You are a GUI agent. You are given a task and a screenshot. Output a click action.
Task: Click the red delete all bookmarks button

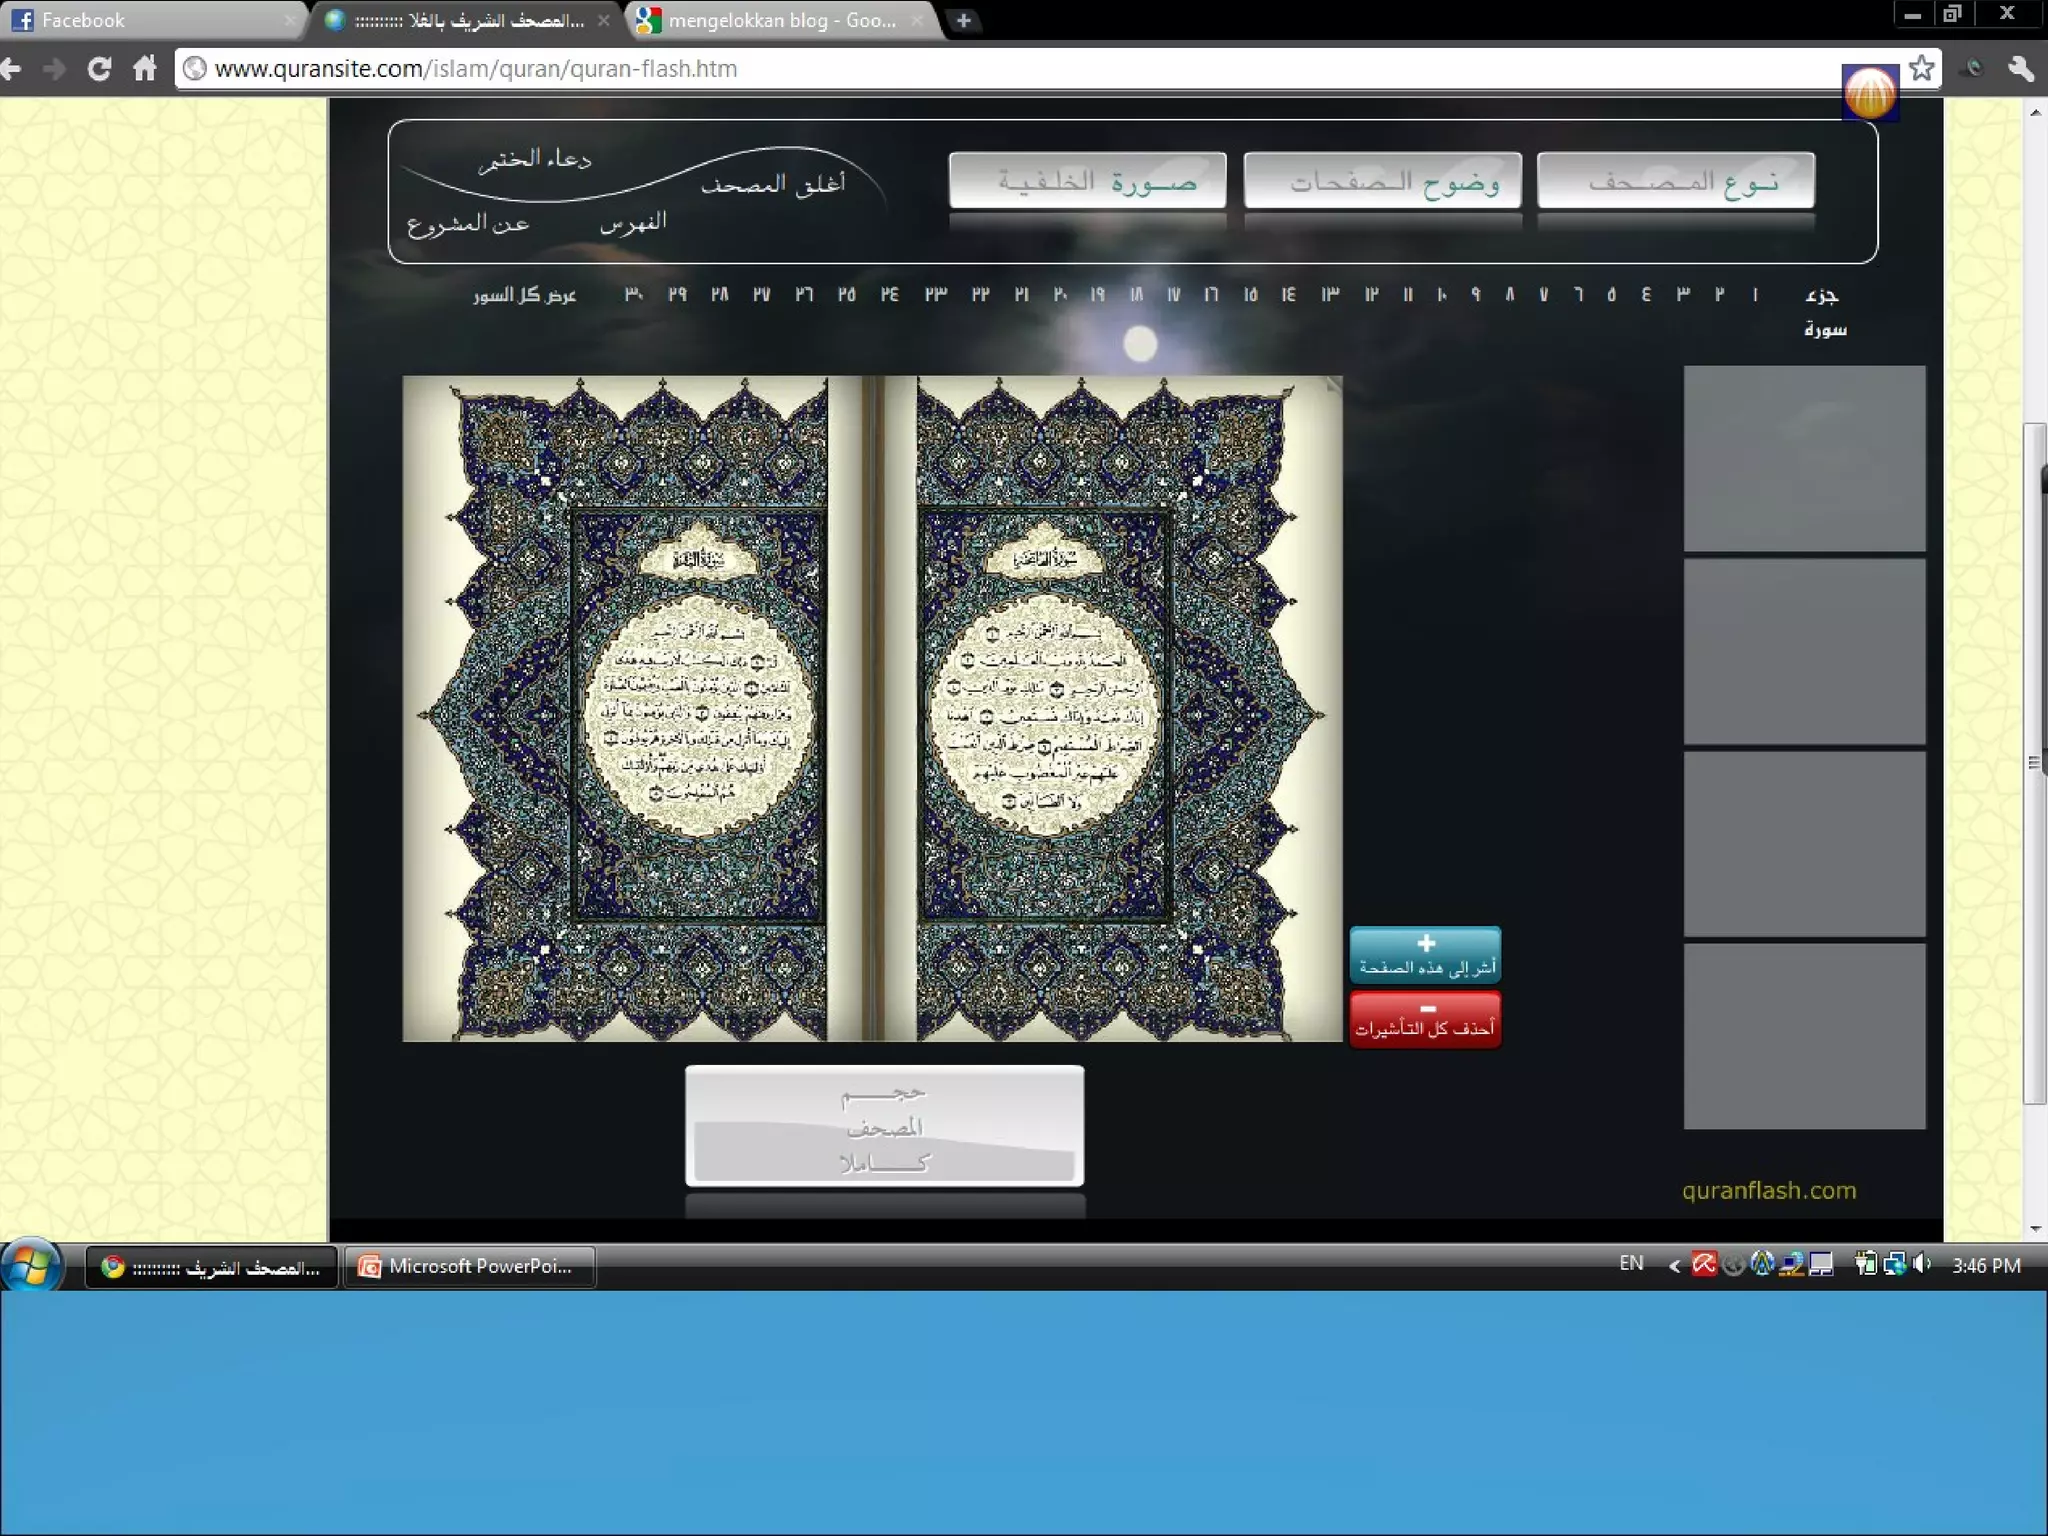click(1425, 1019)
